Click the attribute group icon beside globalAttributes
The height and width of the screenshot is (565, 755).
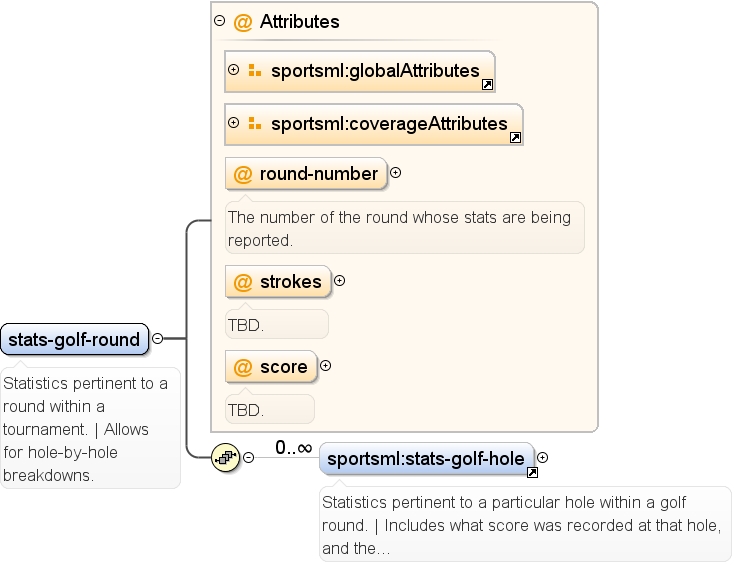(x=255, y=70)
